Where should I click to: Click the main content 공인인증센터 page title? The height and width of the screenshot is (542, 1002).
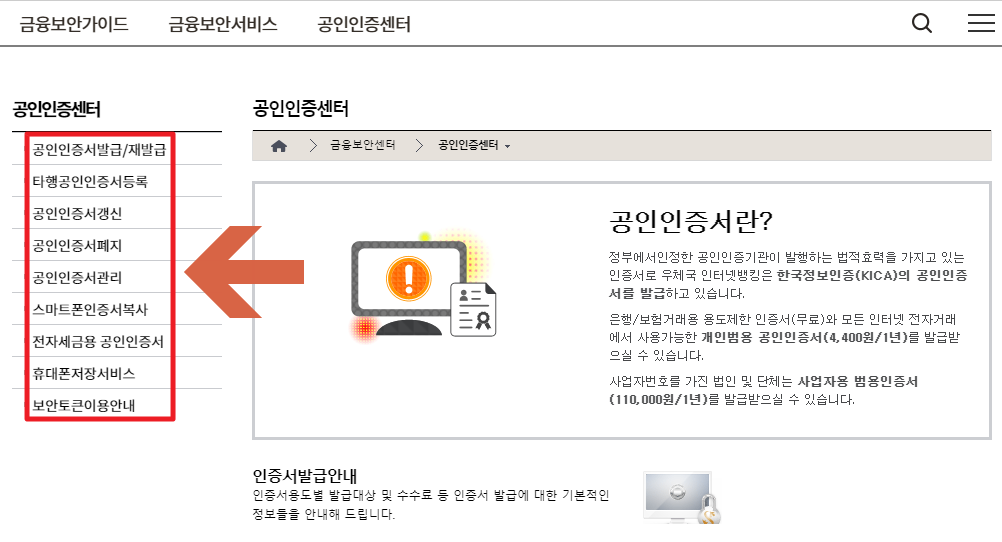(x=301, y=108)
